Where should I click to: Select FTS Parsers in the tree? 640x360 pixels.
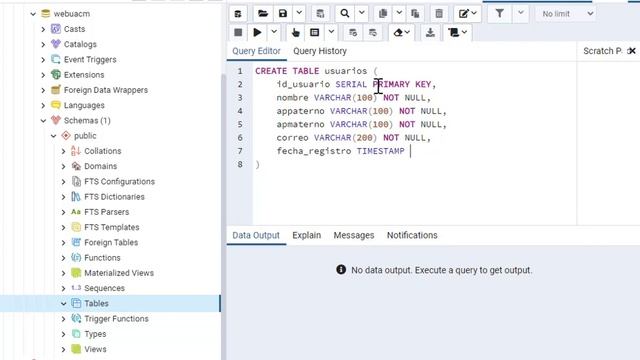(x=107, y=212)
